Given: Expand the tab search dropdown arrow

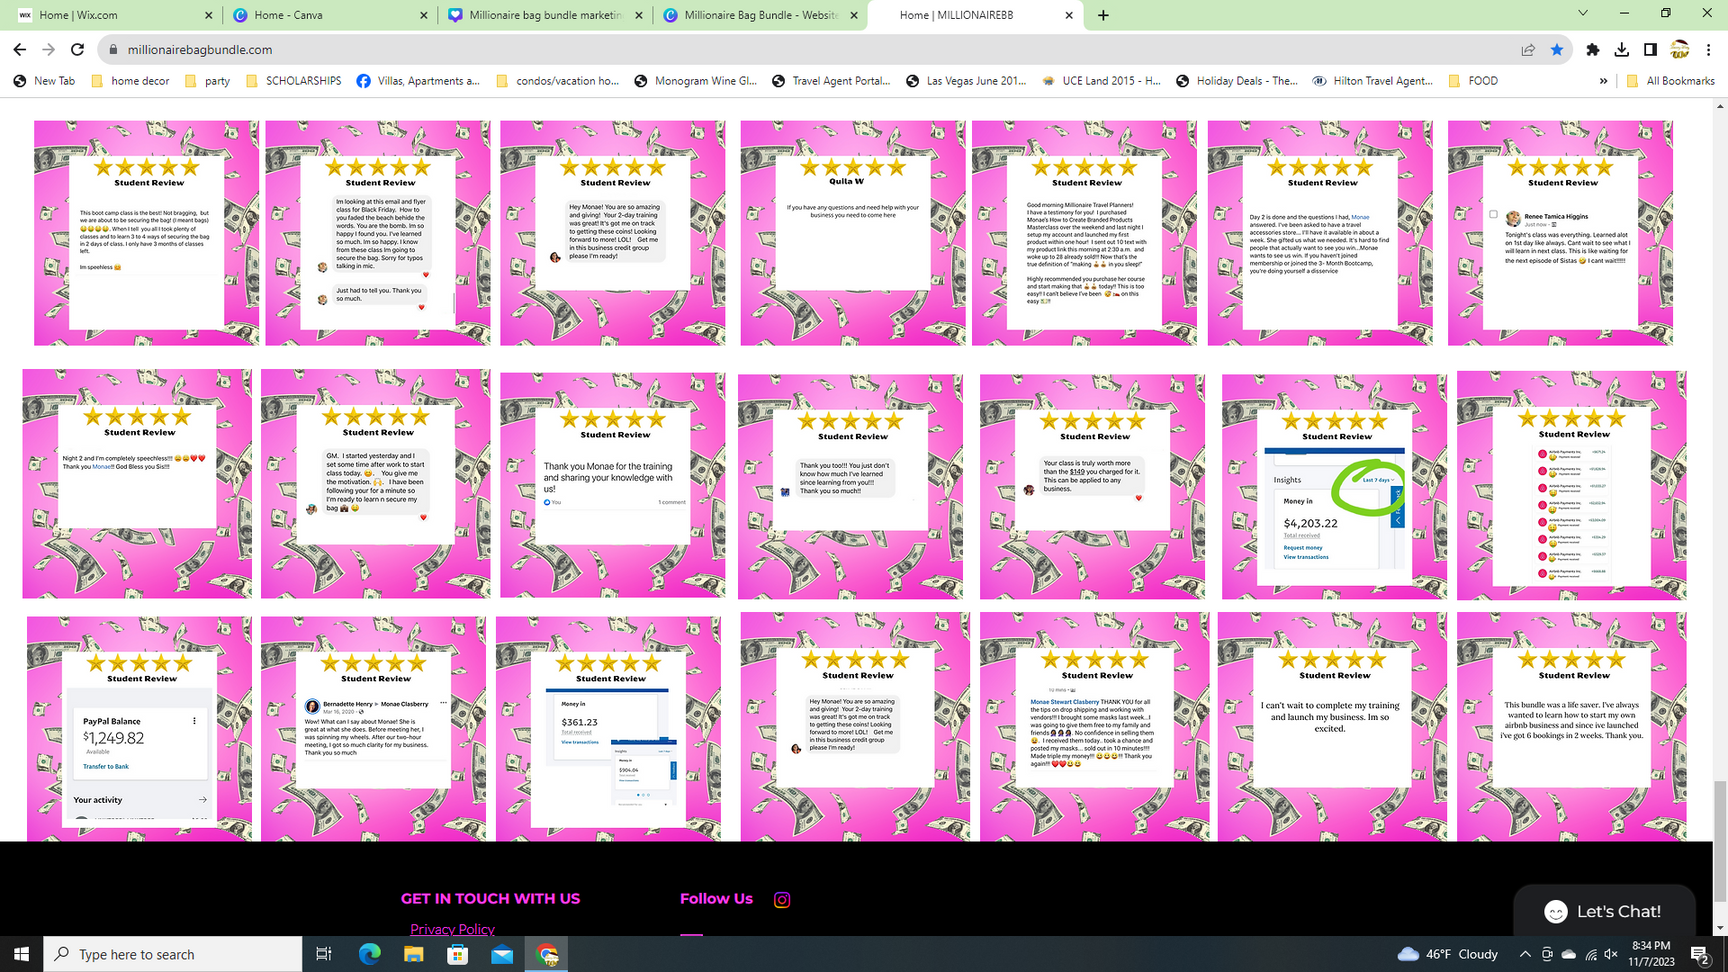Looking at the screenshot, I should click(1582, 14).
